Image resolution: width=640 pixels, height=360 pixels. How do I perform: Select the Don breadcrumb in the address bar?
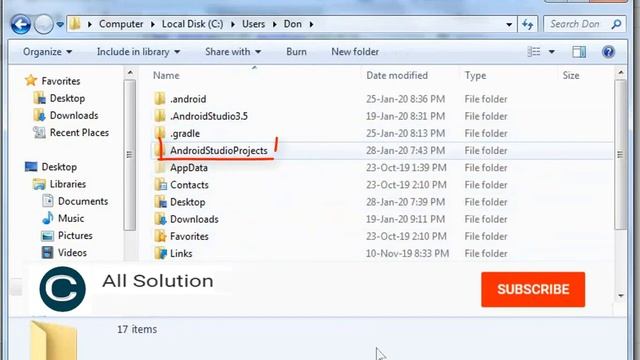[292, 24]
